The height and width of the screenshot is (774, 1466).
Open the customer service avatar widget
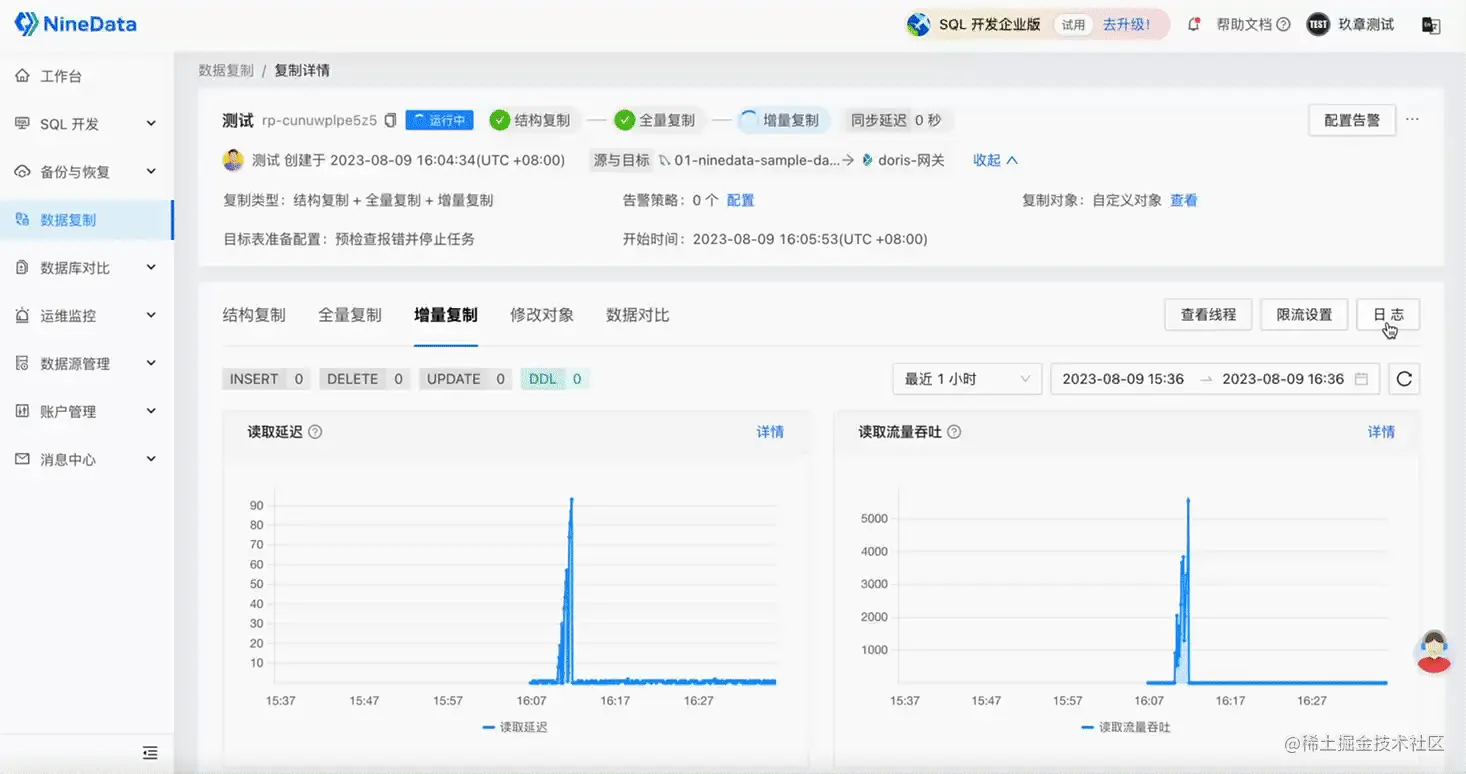pyautogui.click(x=1434, y=651)
